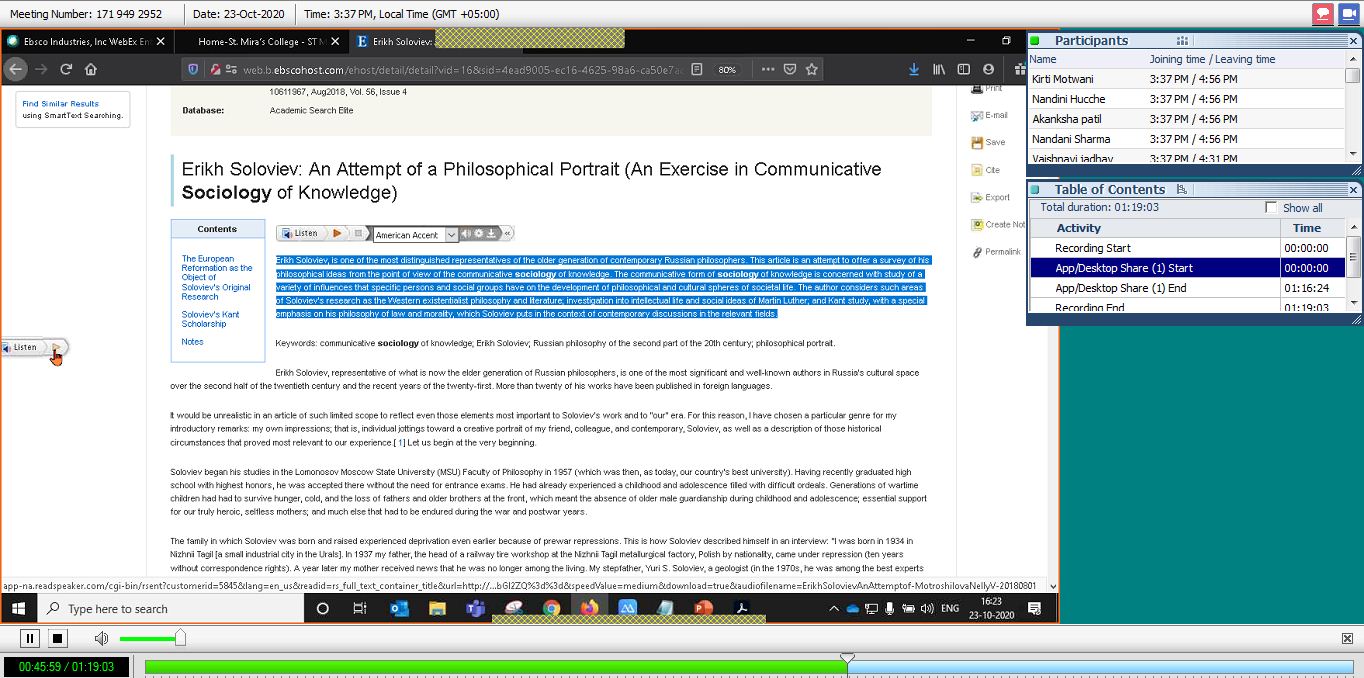Image resolution: width=1364 pixels, height=678 pixels.
Task: Click the Soloviev's Kant Scholarship contents link
Action: [212, 318]
